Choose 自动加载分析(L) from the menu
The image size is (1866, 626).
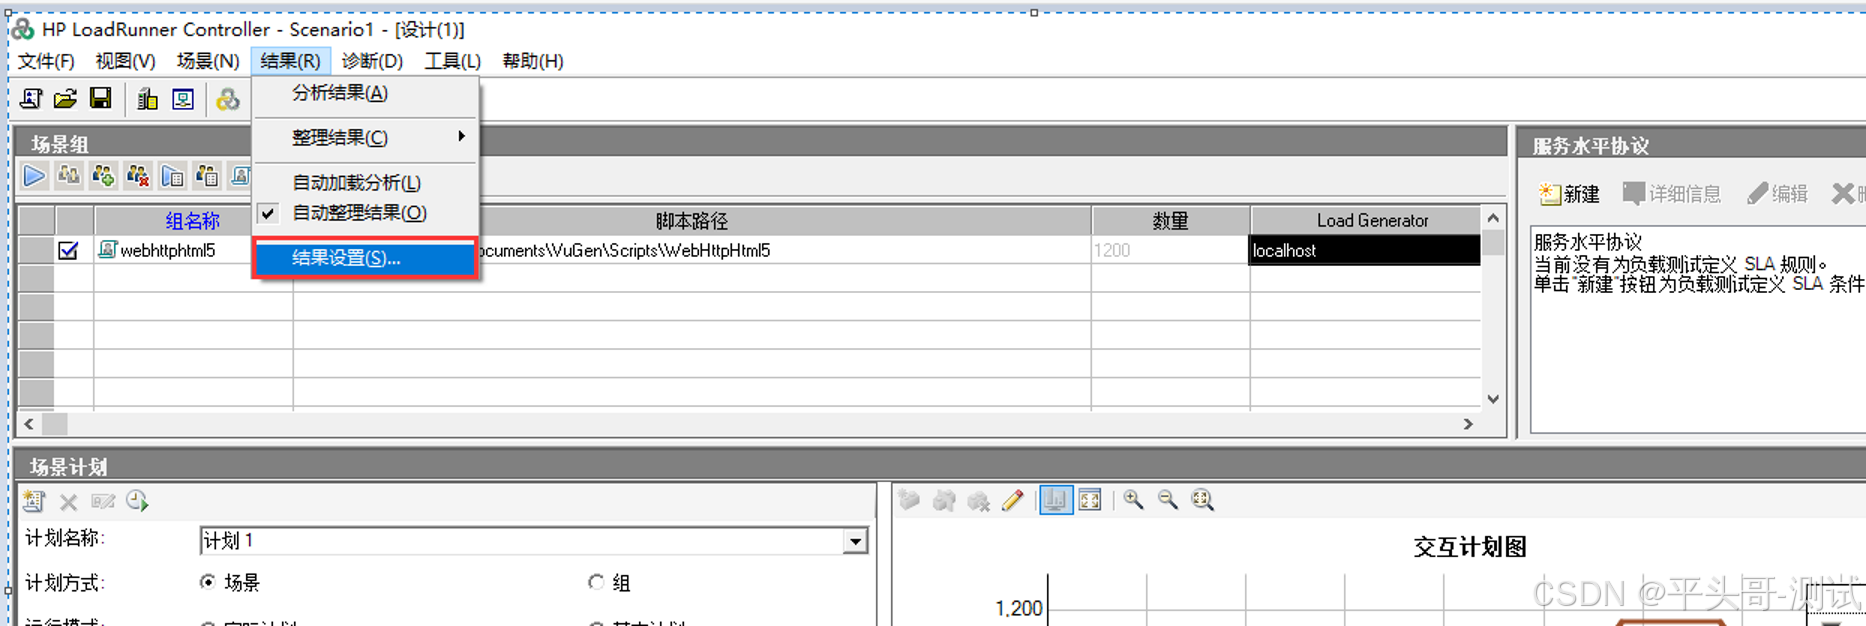366,183
